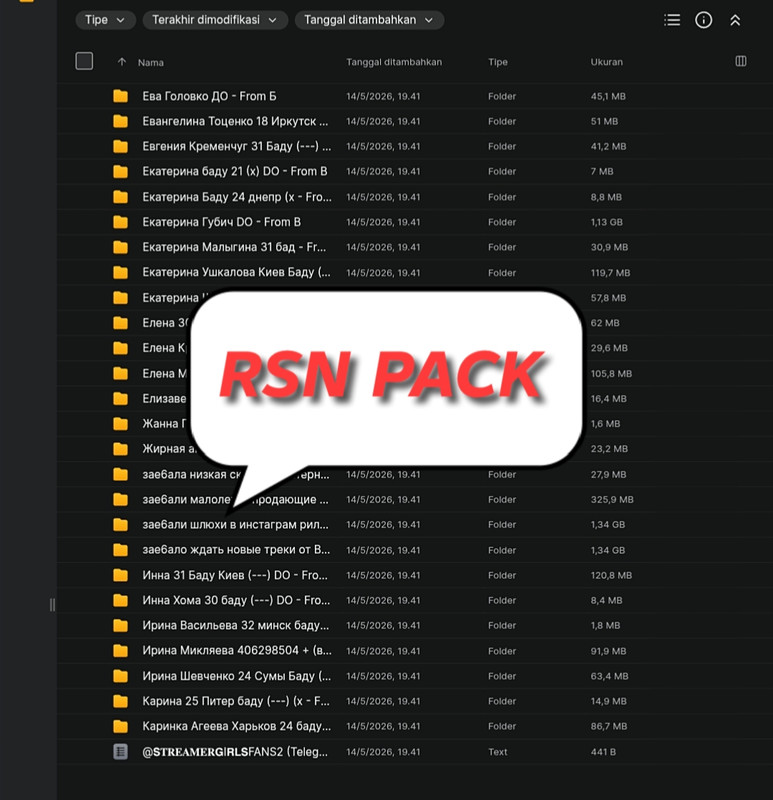Screen dimensions: 773x800
Task: Click folder icon in the 57,8 MB row
Action: pos(120,297)
